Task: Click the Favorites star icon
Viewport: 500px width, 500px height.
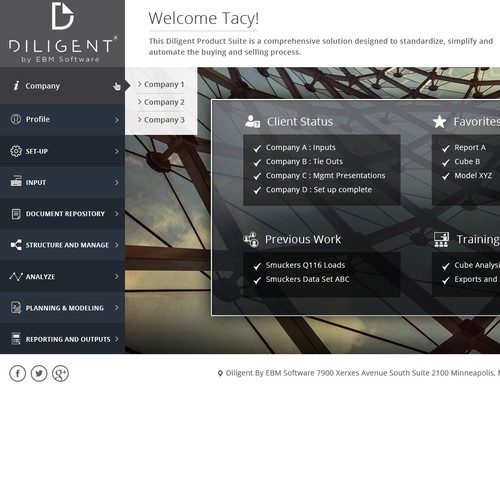Action: pyautogui.click(x=439, y=121)
